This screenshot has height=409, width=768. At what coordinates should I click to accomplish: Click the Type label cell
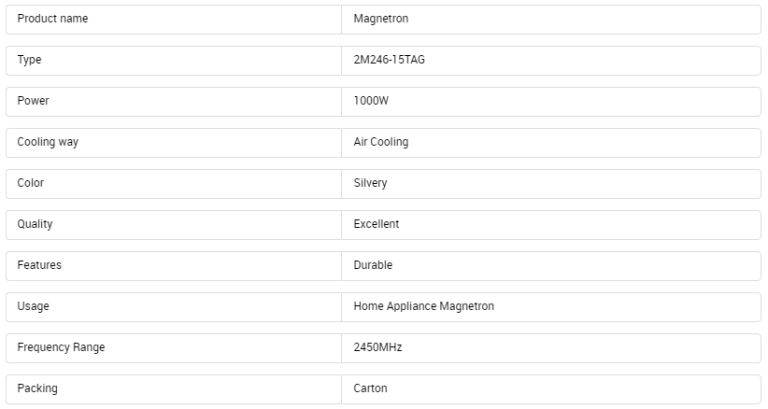coord(174,61)
